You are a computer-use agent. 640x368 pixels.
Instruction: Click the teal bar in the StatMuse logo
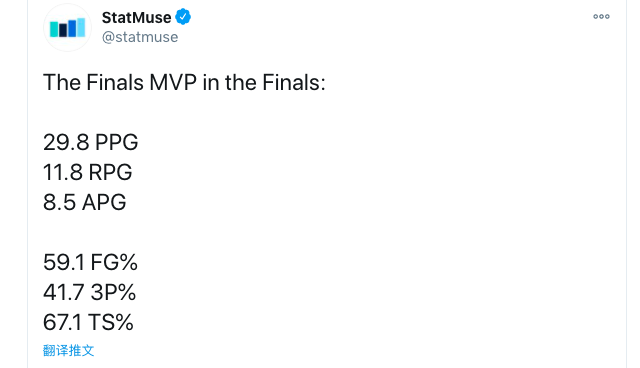tap(54, 29)
